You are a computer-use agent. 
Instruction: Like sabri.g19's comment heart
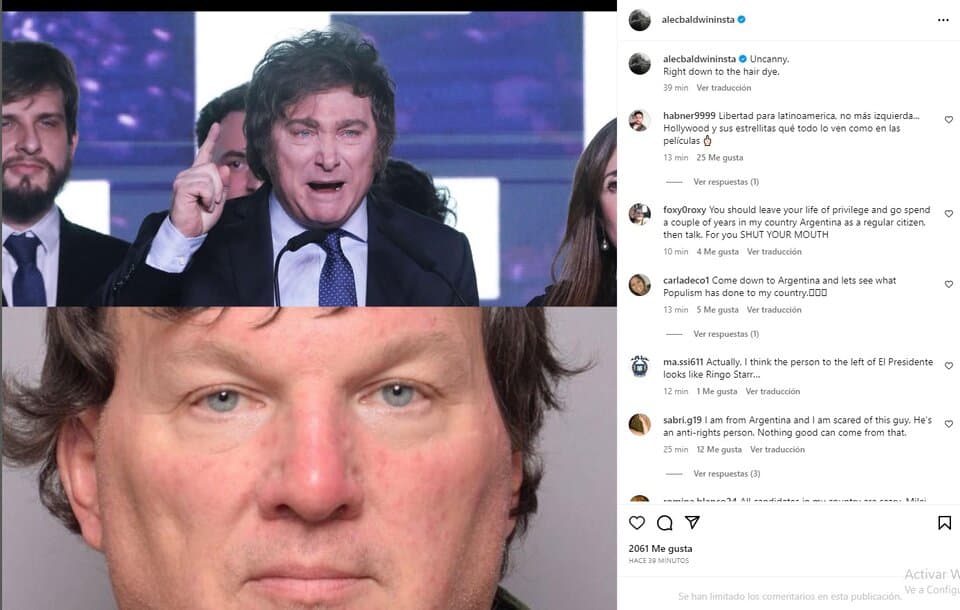pyautogui.click(x=948, y=424)
